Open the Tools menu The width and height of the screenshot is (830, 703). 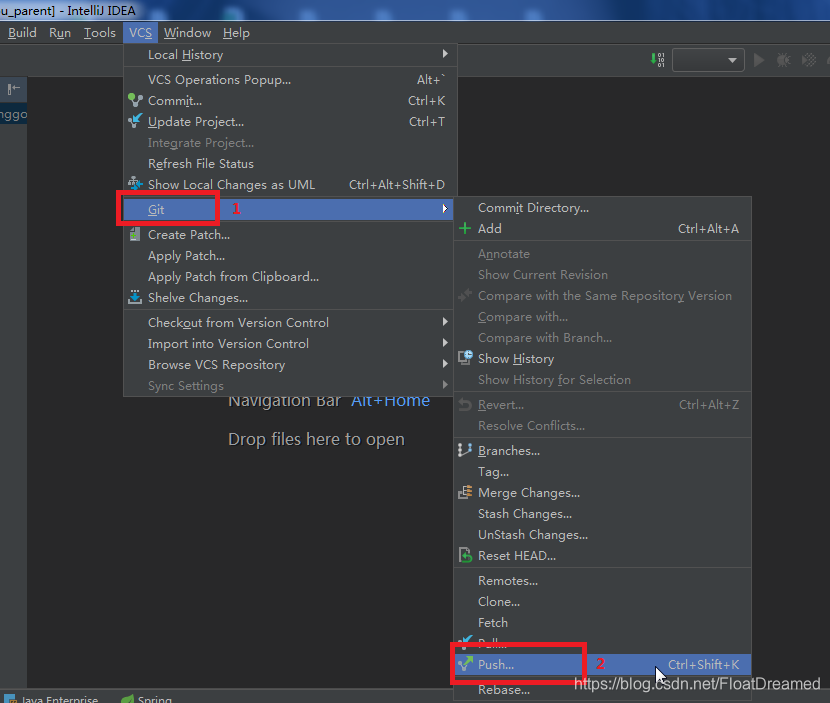tap(100, 33)
